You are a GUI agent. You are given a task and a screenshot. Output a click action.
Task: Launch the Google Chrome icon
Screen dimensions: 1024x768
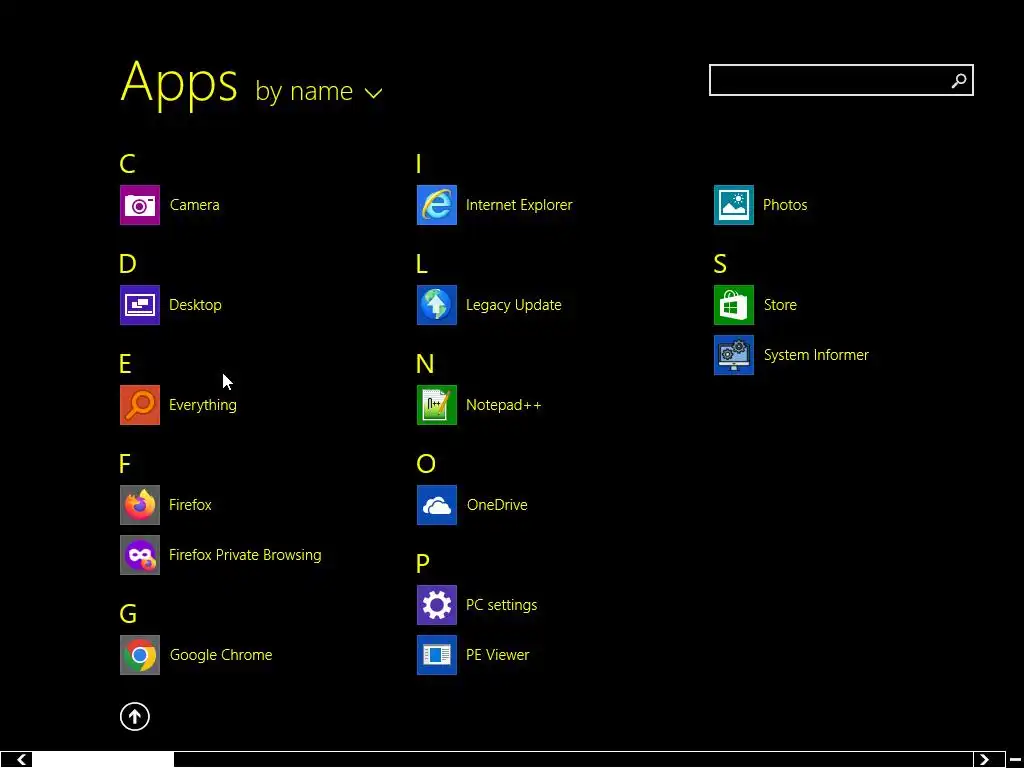click(140, 655)
